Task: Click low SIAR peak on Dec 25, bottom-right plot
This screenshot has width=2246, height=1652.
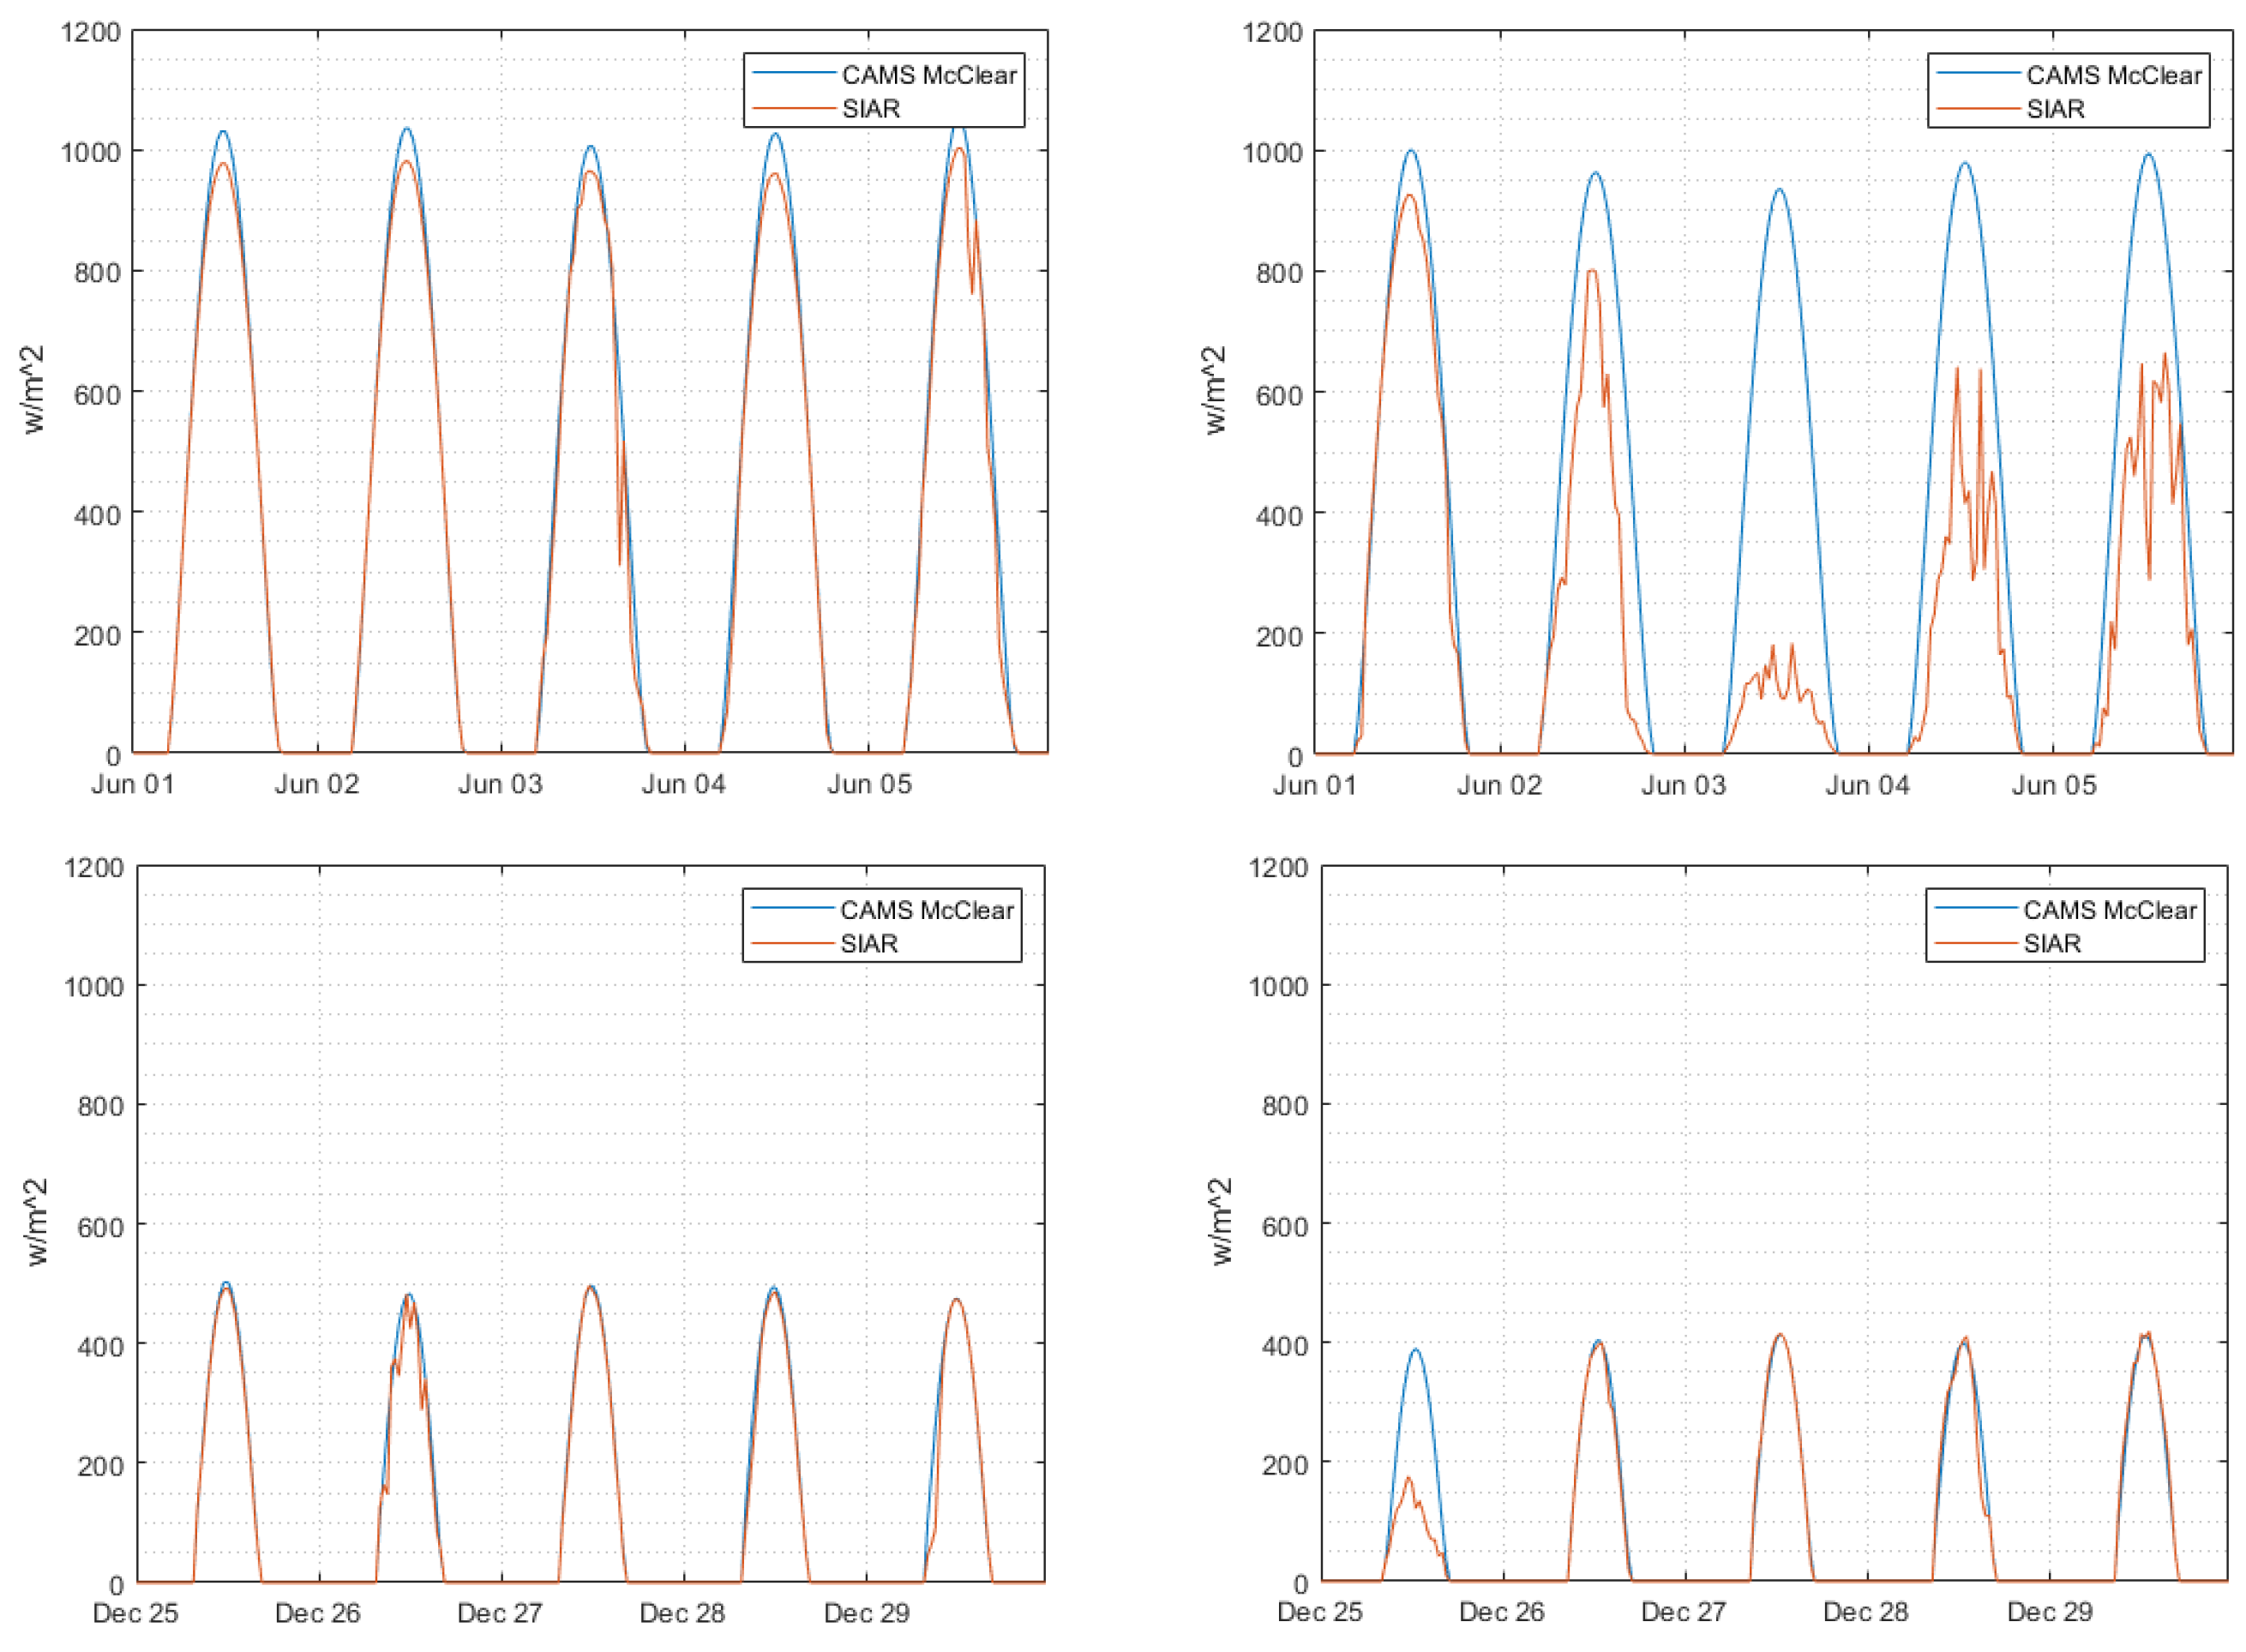Action: [x=1409, y=1480]
